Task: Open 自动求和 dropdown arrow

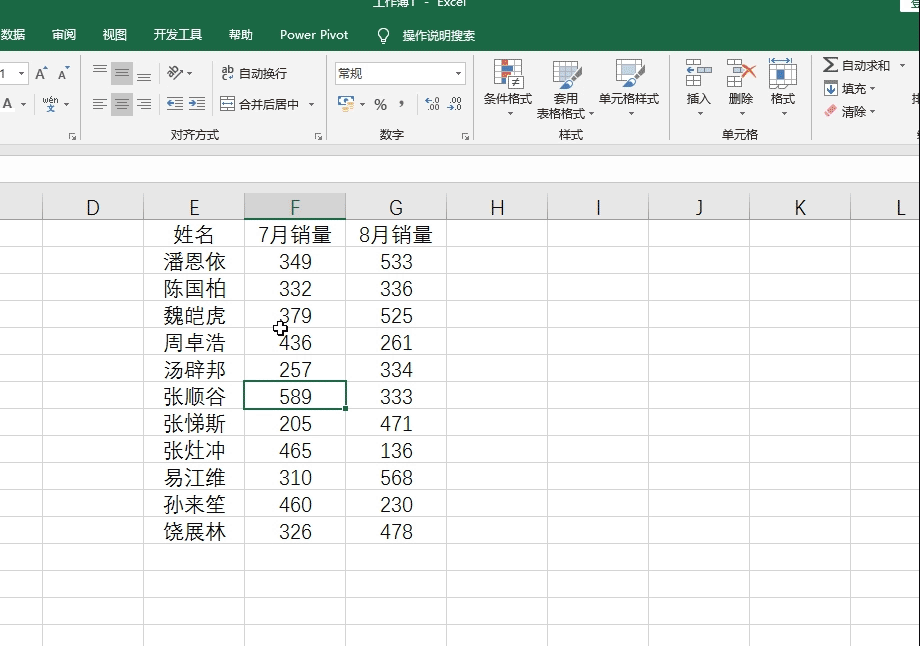Action: click(902, 65)
